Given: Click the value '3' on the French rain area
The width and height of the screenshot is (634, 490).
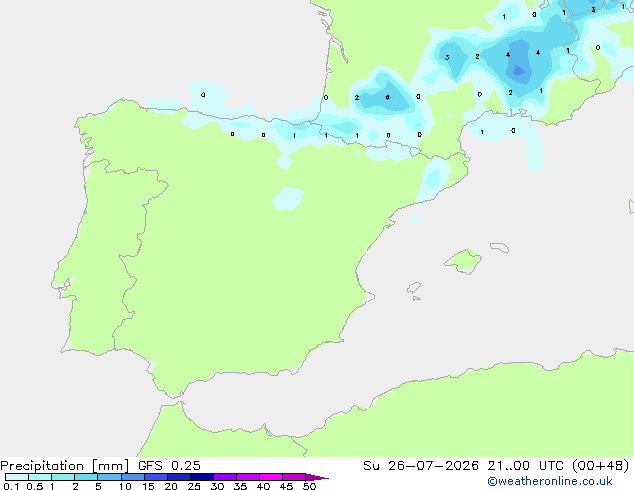Looking at the screenshot, I should (447, 57).
